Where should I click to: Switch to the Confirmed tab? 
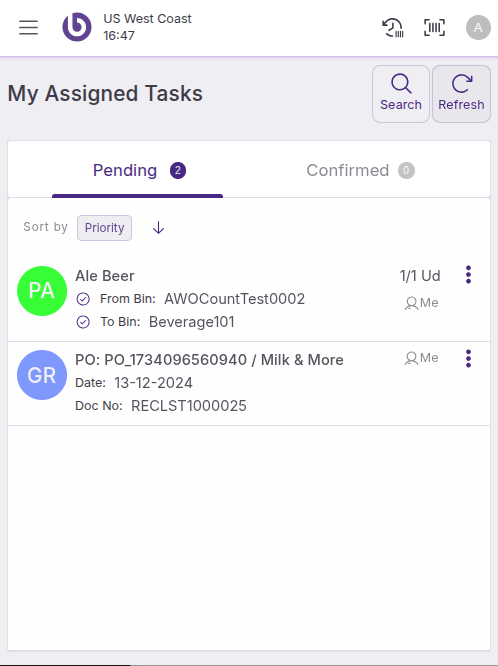(360, 171)
